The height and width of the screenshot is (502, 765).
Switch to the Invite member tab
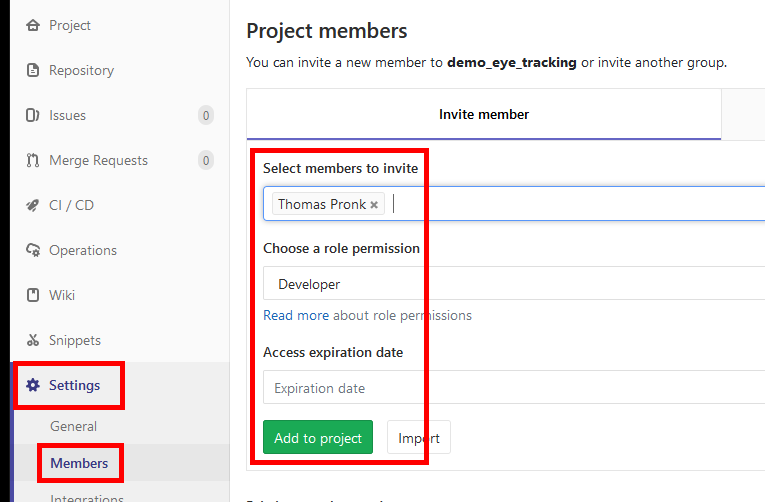(x=483, y=114)
